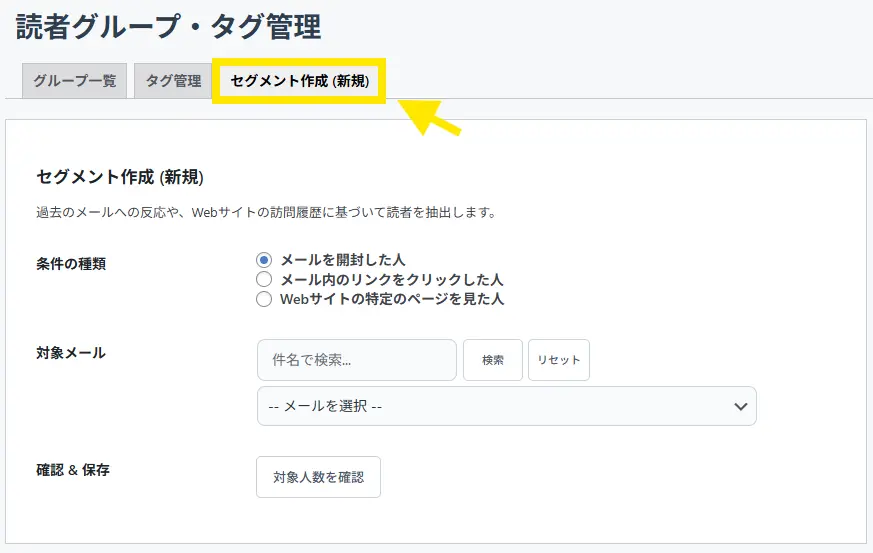The width and height of the screenshot is (873, 553).
Task: Click the 確認 & 保存 field label
Action: point(73,469)
